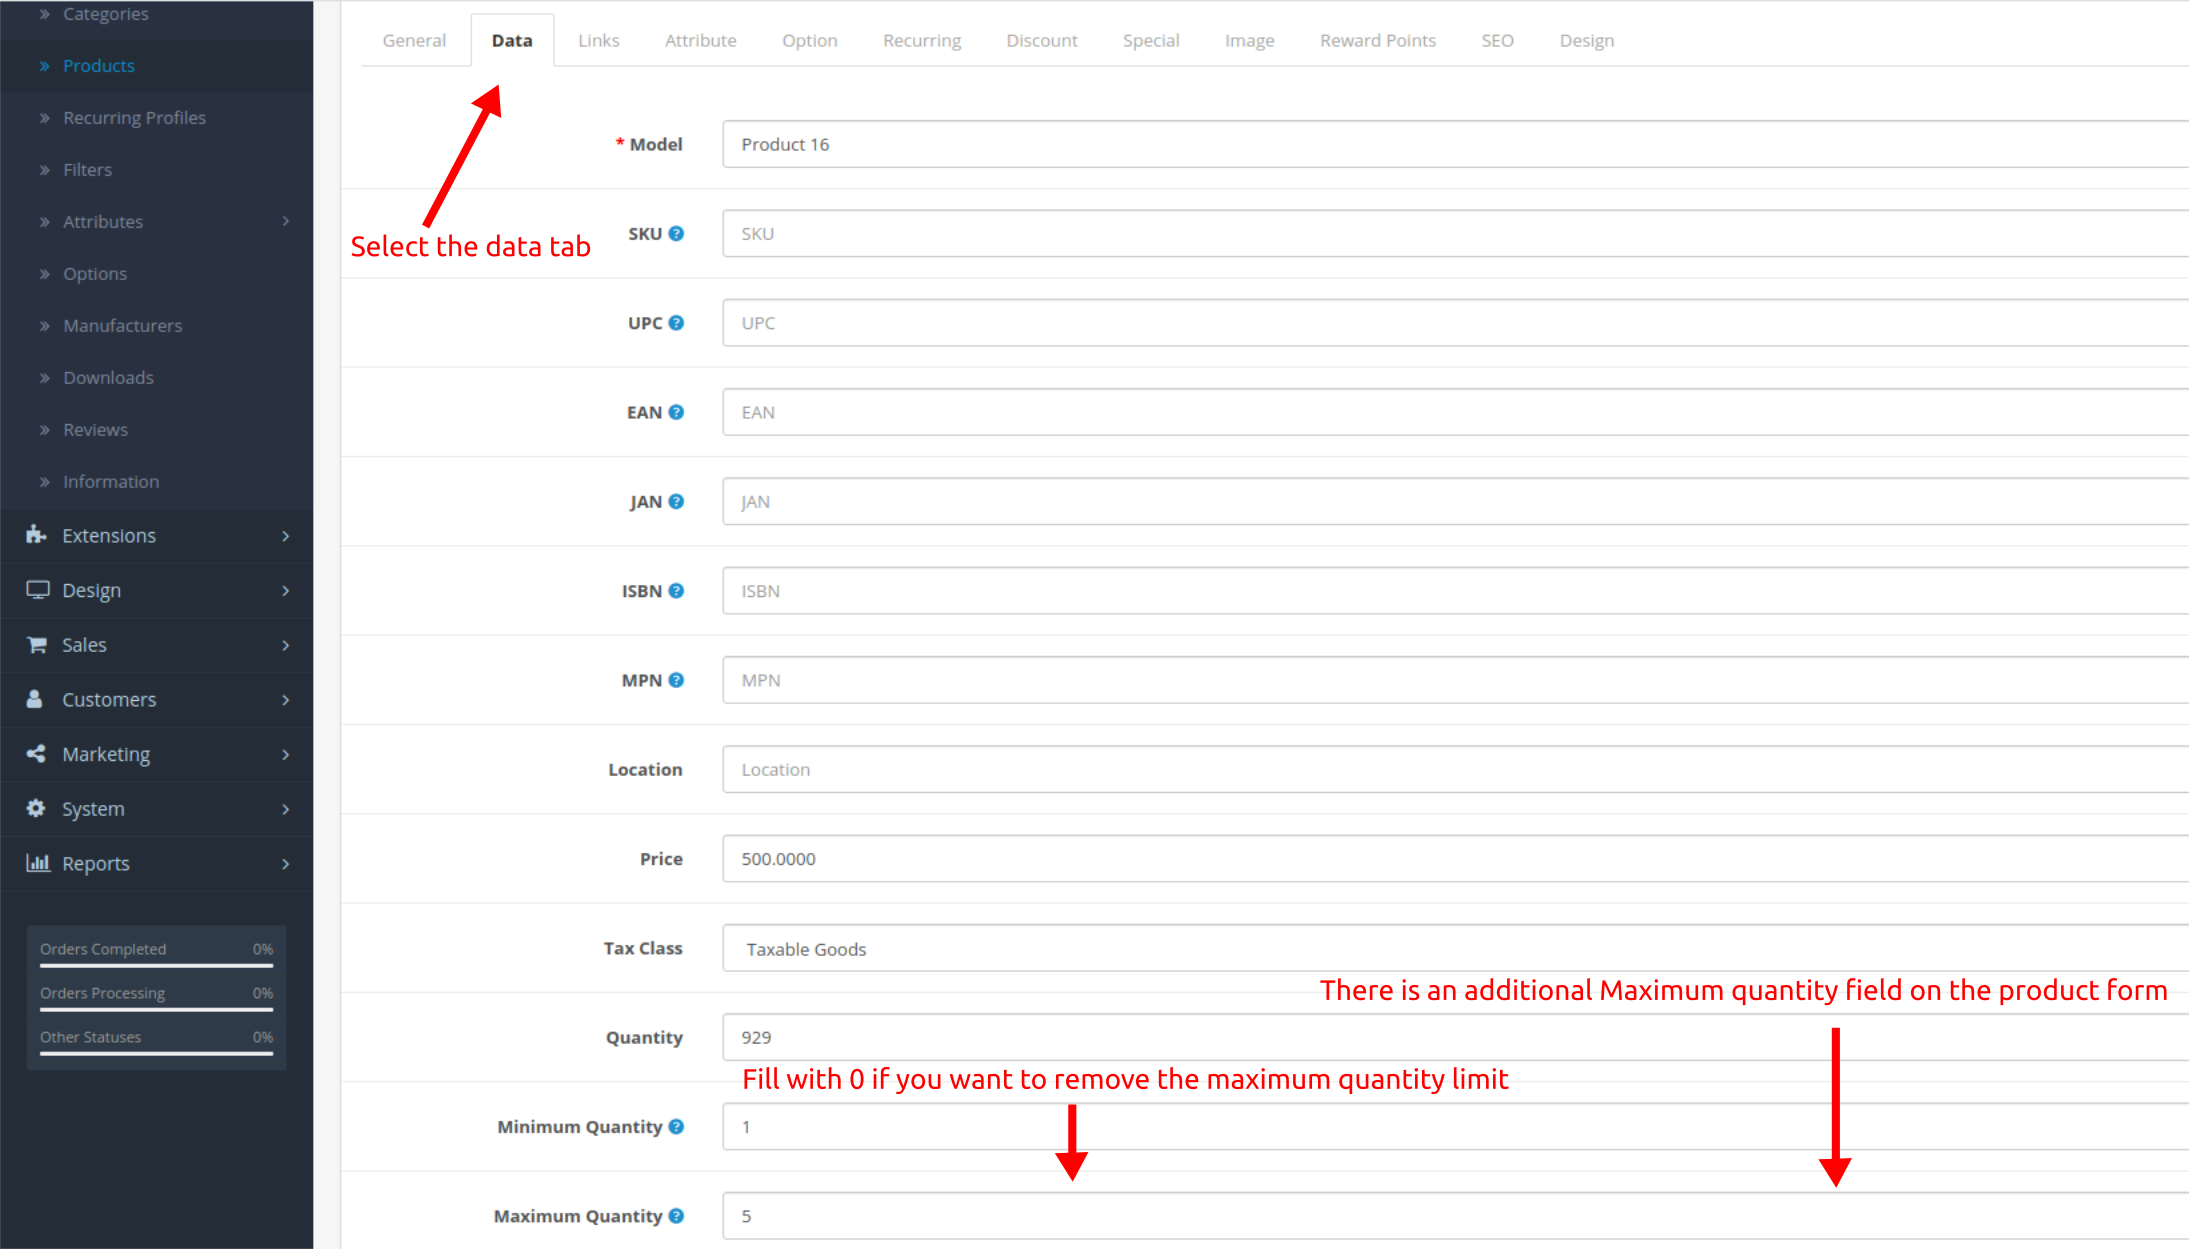The width and height of the screenshot is (2189, 1249).
Task: Click the ISBN help question icon
Action: click(x=676, y=591)
